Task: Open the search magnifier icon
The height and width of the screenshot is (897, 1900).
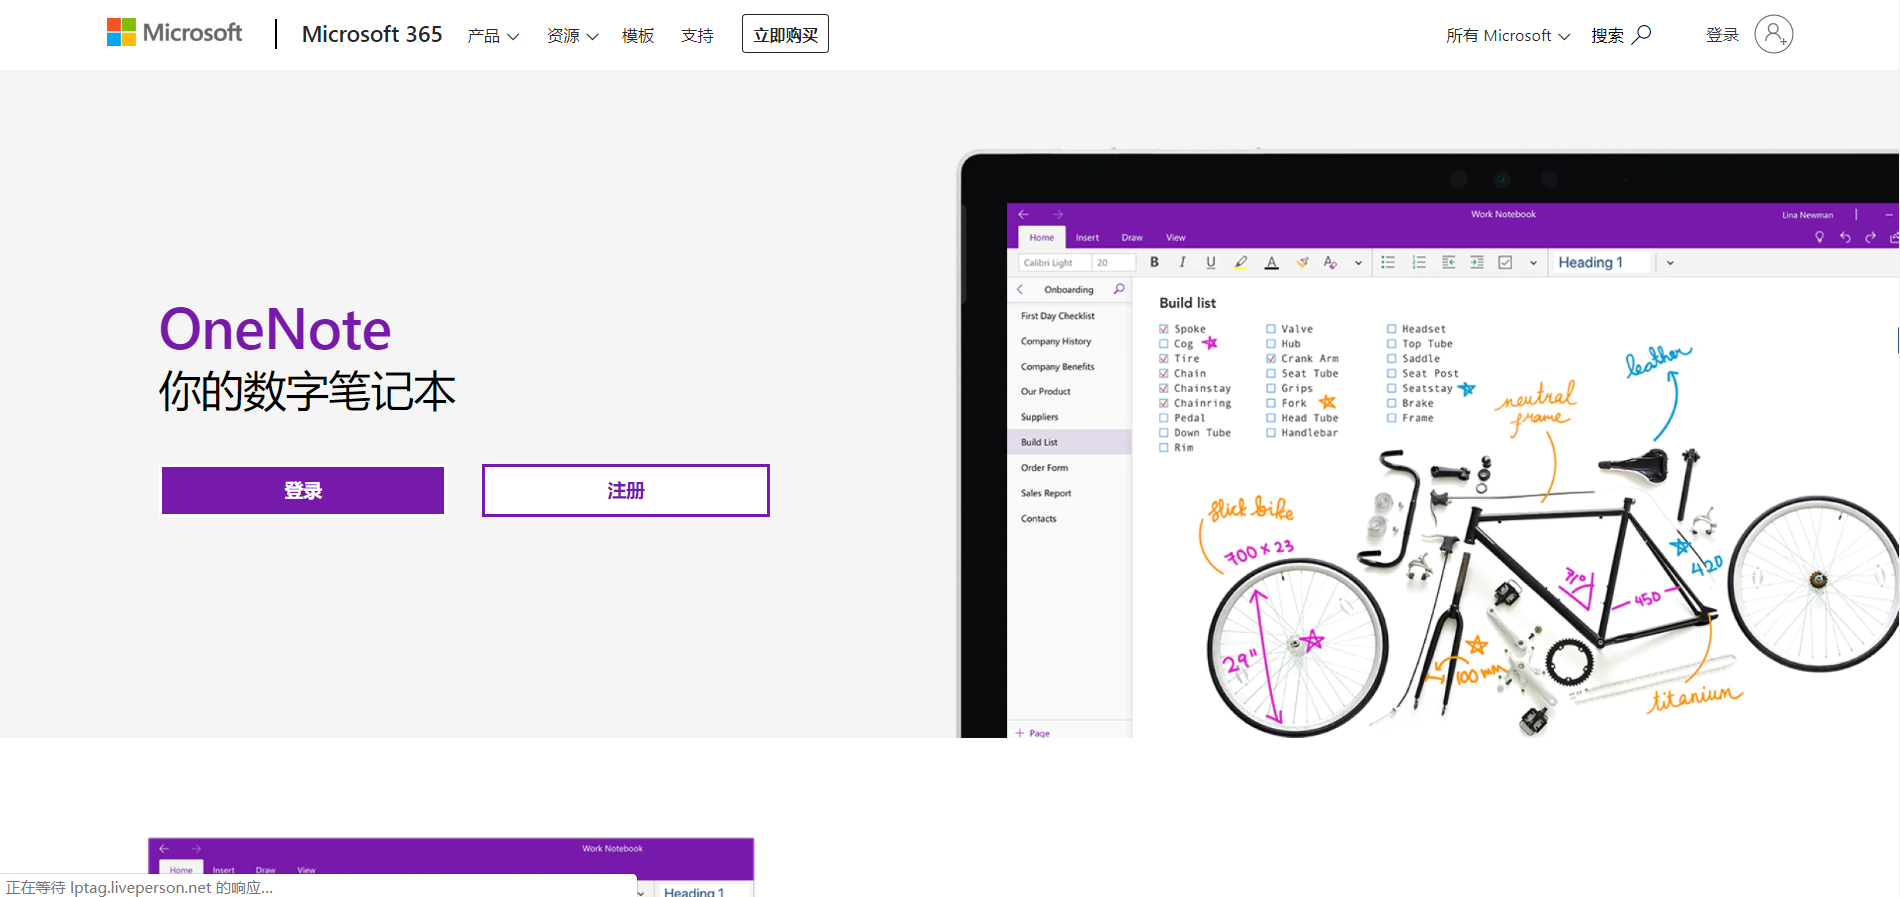Action: [x=1641, y=35]
